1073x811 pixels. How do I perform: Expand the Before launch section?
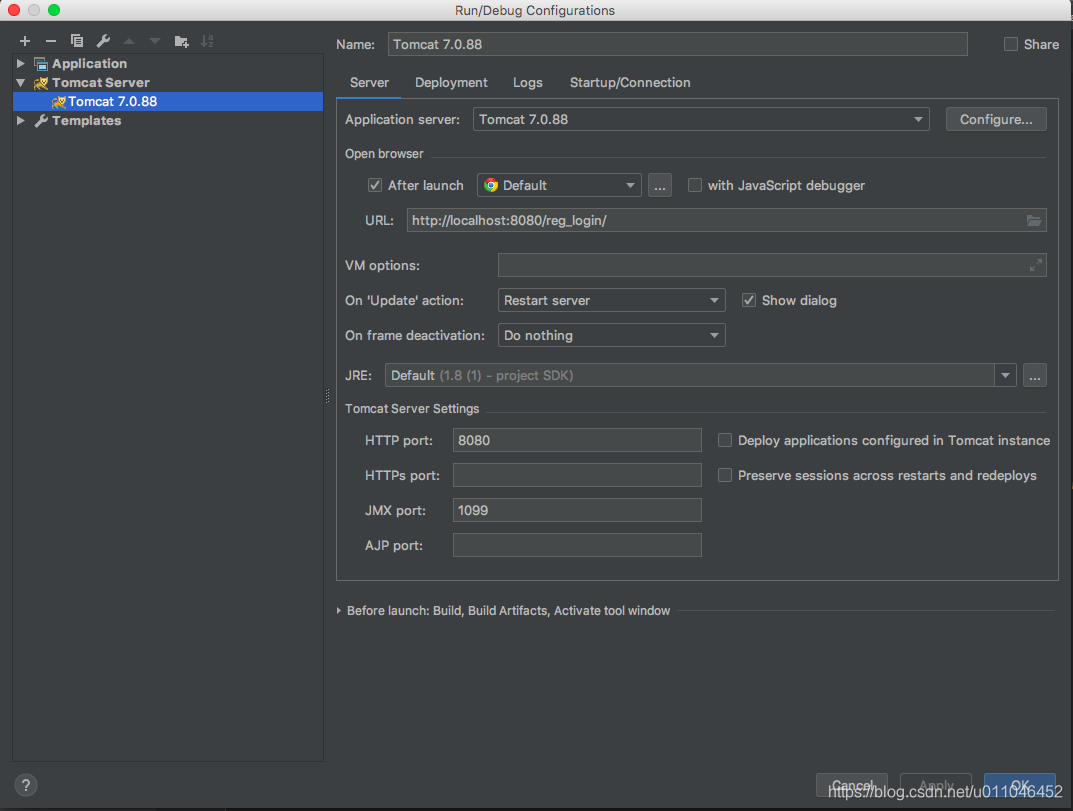339,610
